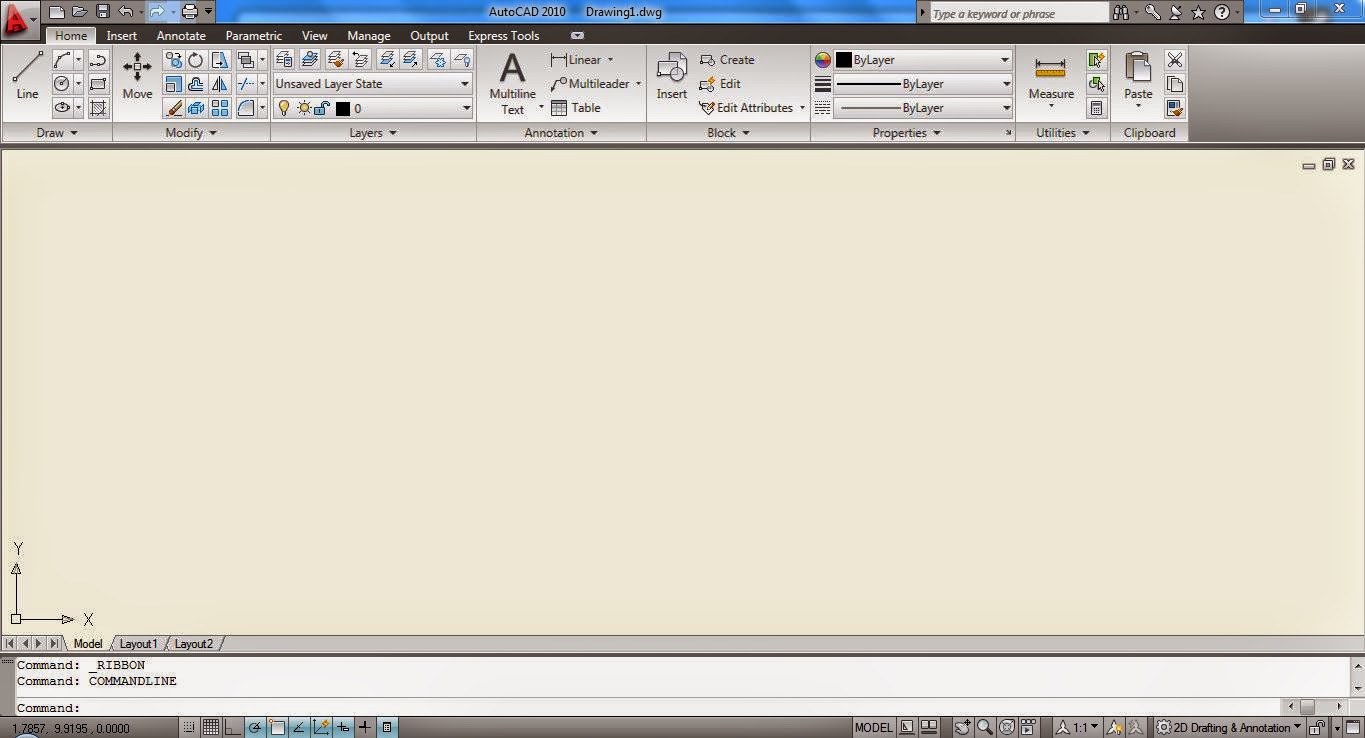Click the command line horizontal scrollbar
The height and width of the screenshot is (738, 1365).
1313,706
